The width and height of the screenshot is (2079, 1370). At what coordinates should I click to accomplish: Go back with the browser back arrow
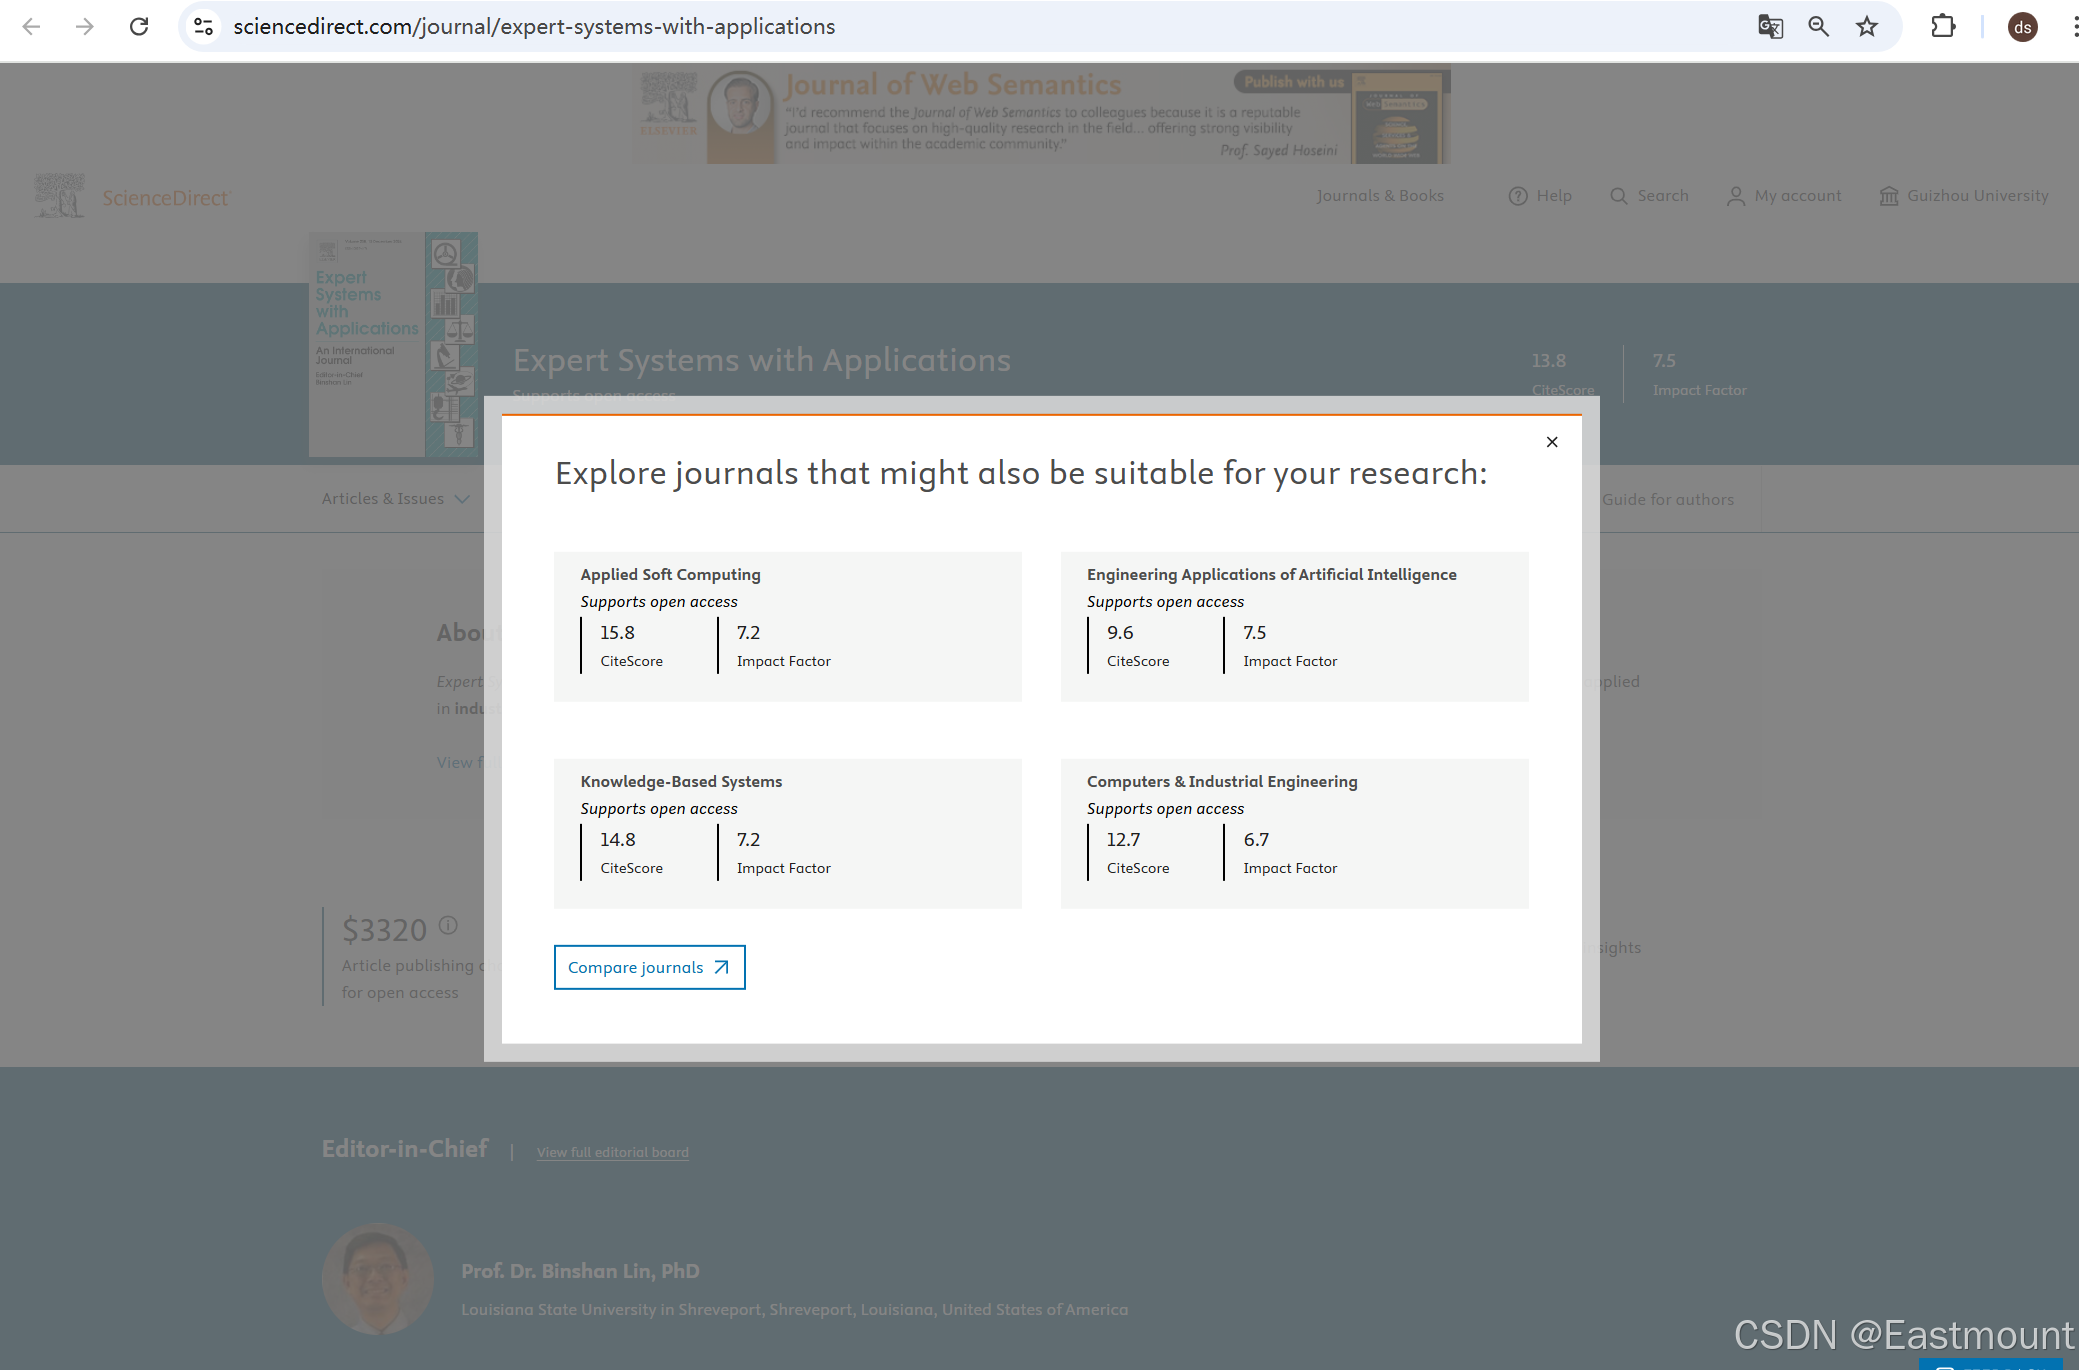click(x=31, y=27)
